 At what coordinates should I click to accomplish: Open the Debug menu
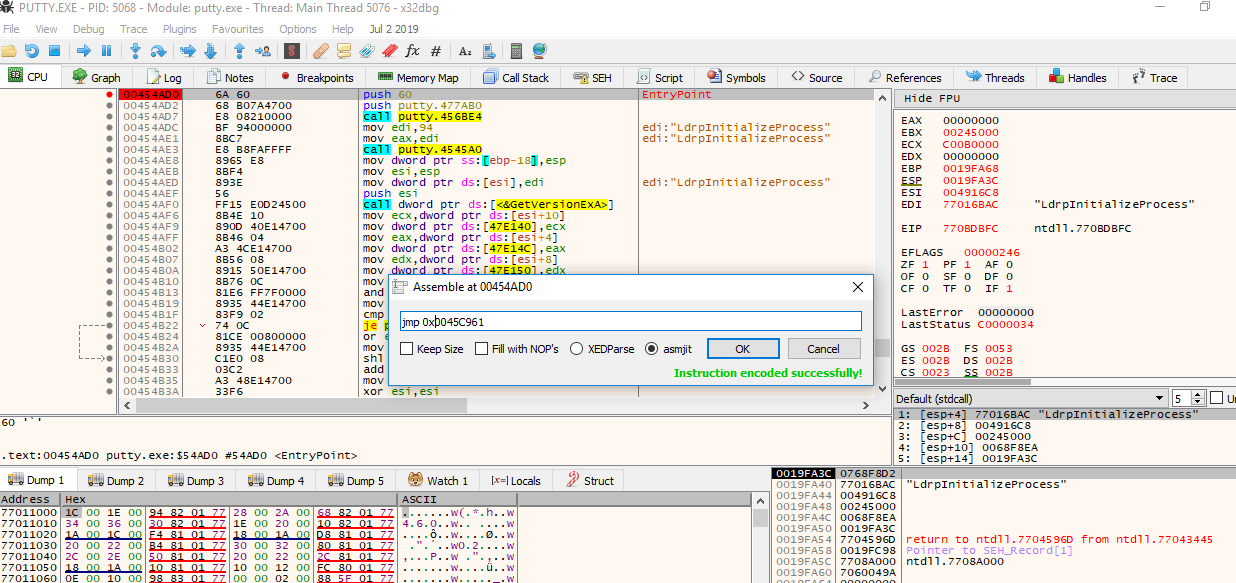coord(88,29)
